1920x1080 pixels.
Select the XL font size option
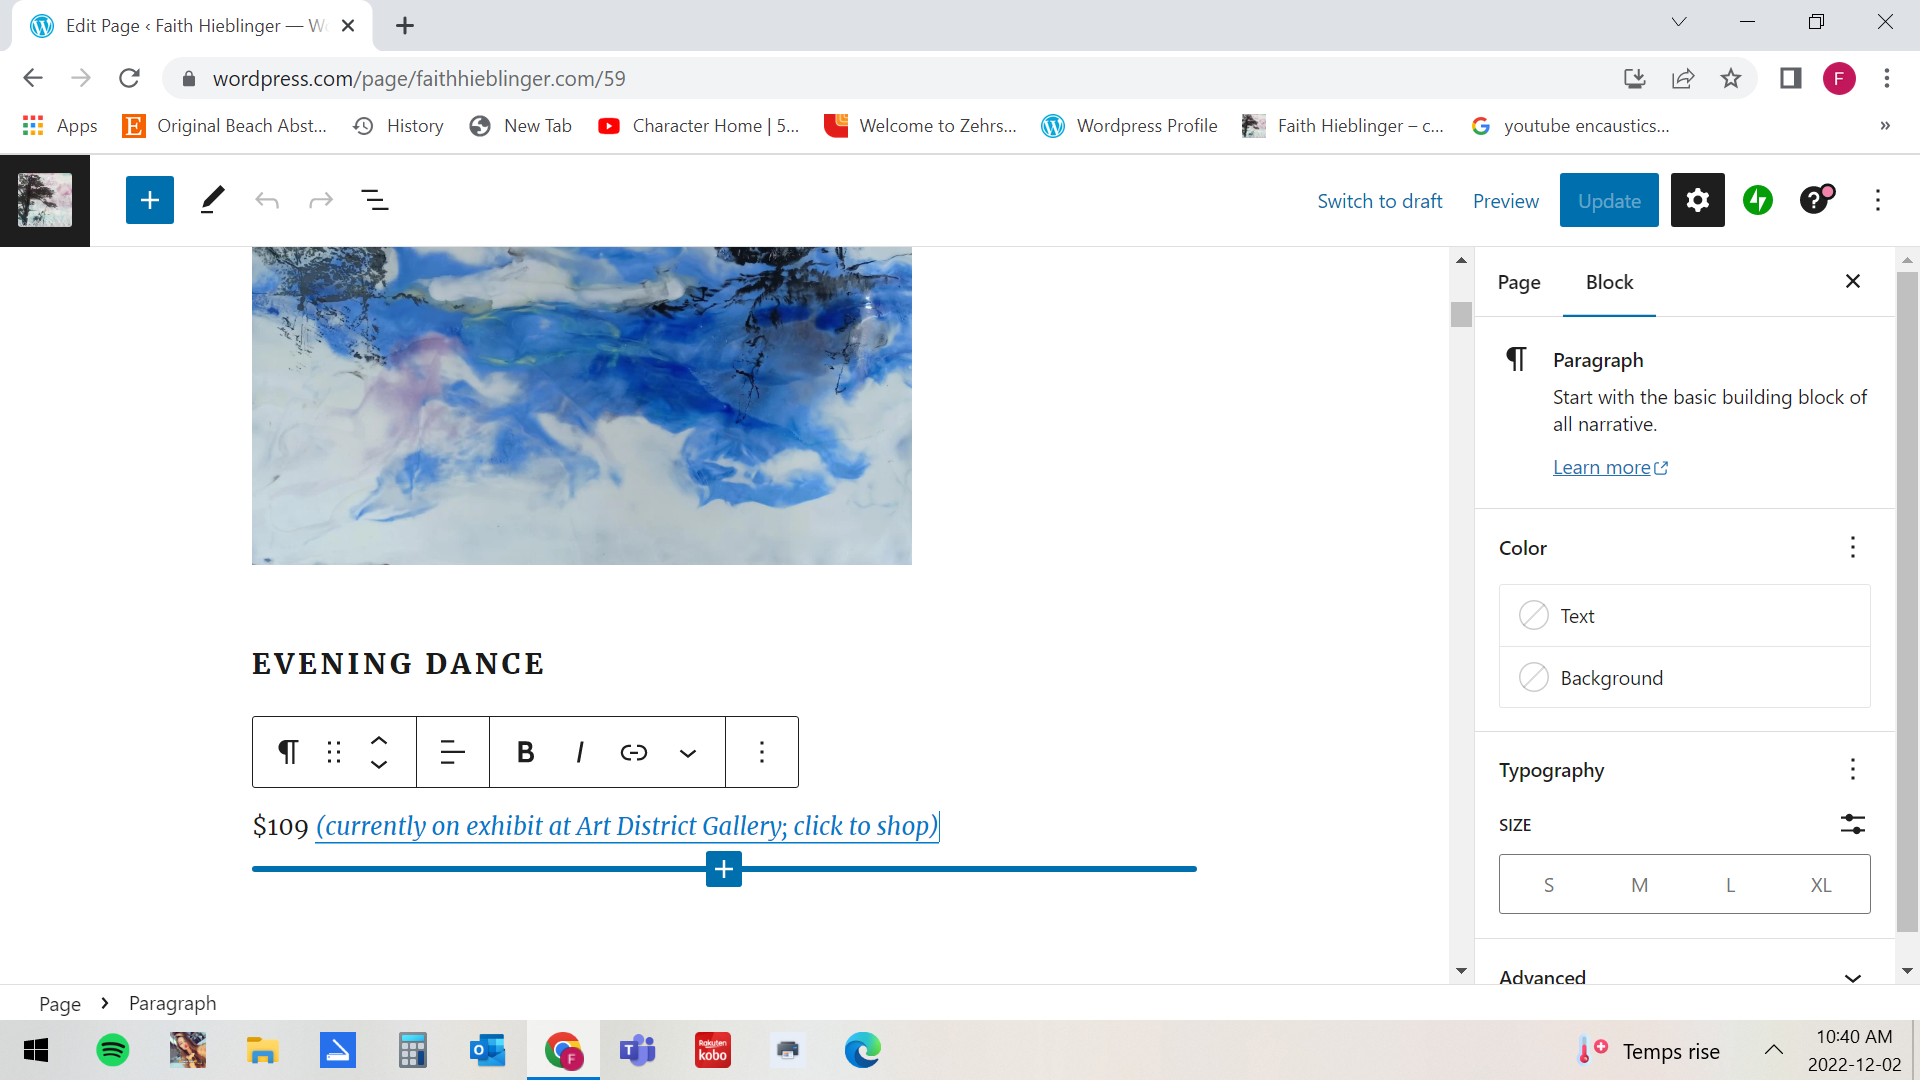(x=1821, y=885)
